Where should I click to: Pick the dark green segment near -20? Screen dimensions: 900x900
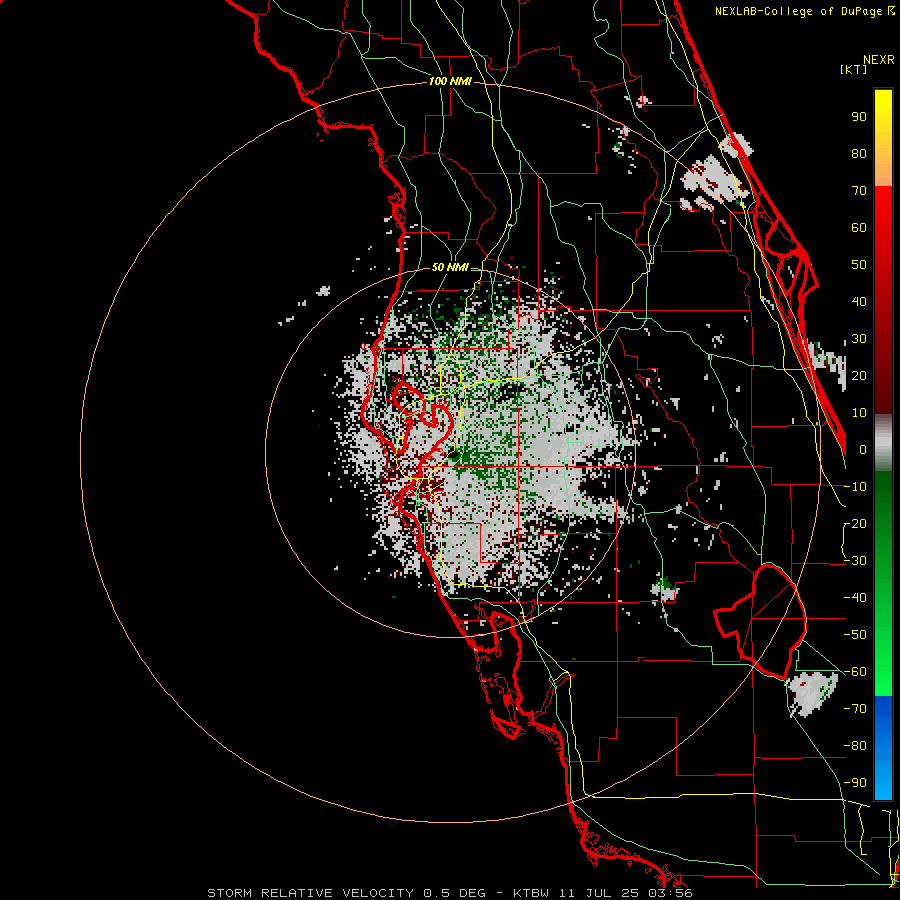(x=883, y=517)
